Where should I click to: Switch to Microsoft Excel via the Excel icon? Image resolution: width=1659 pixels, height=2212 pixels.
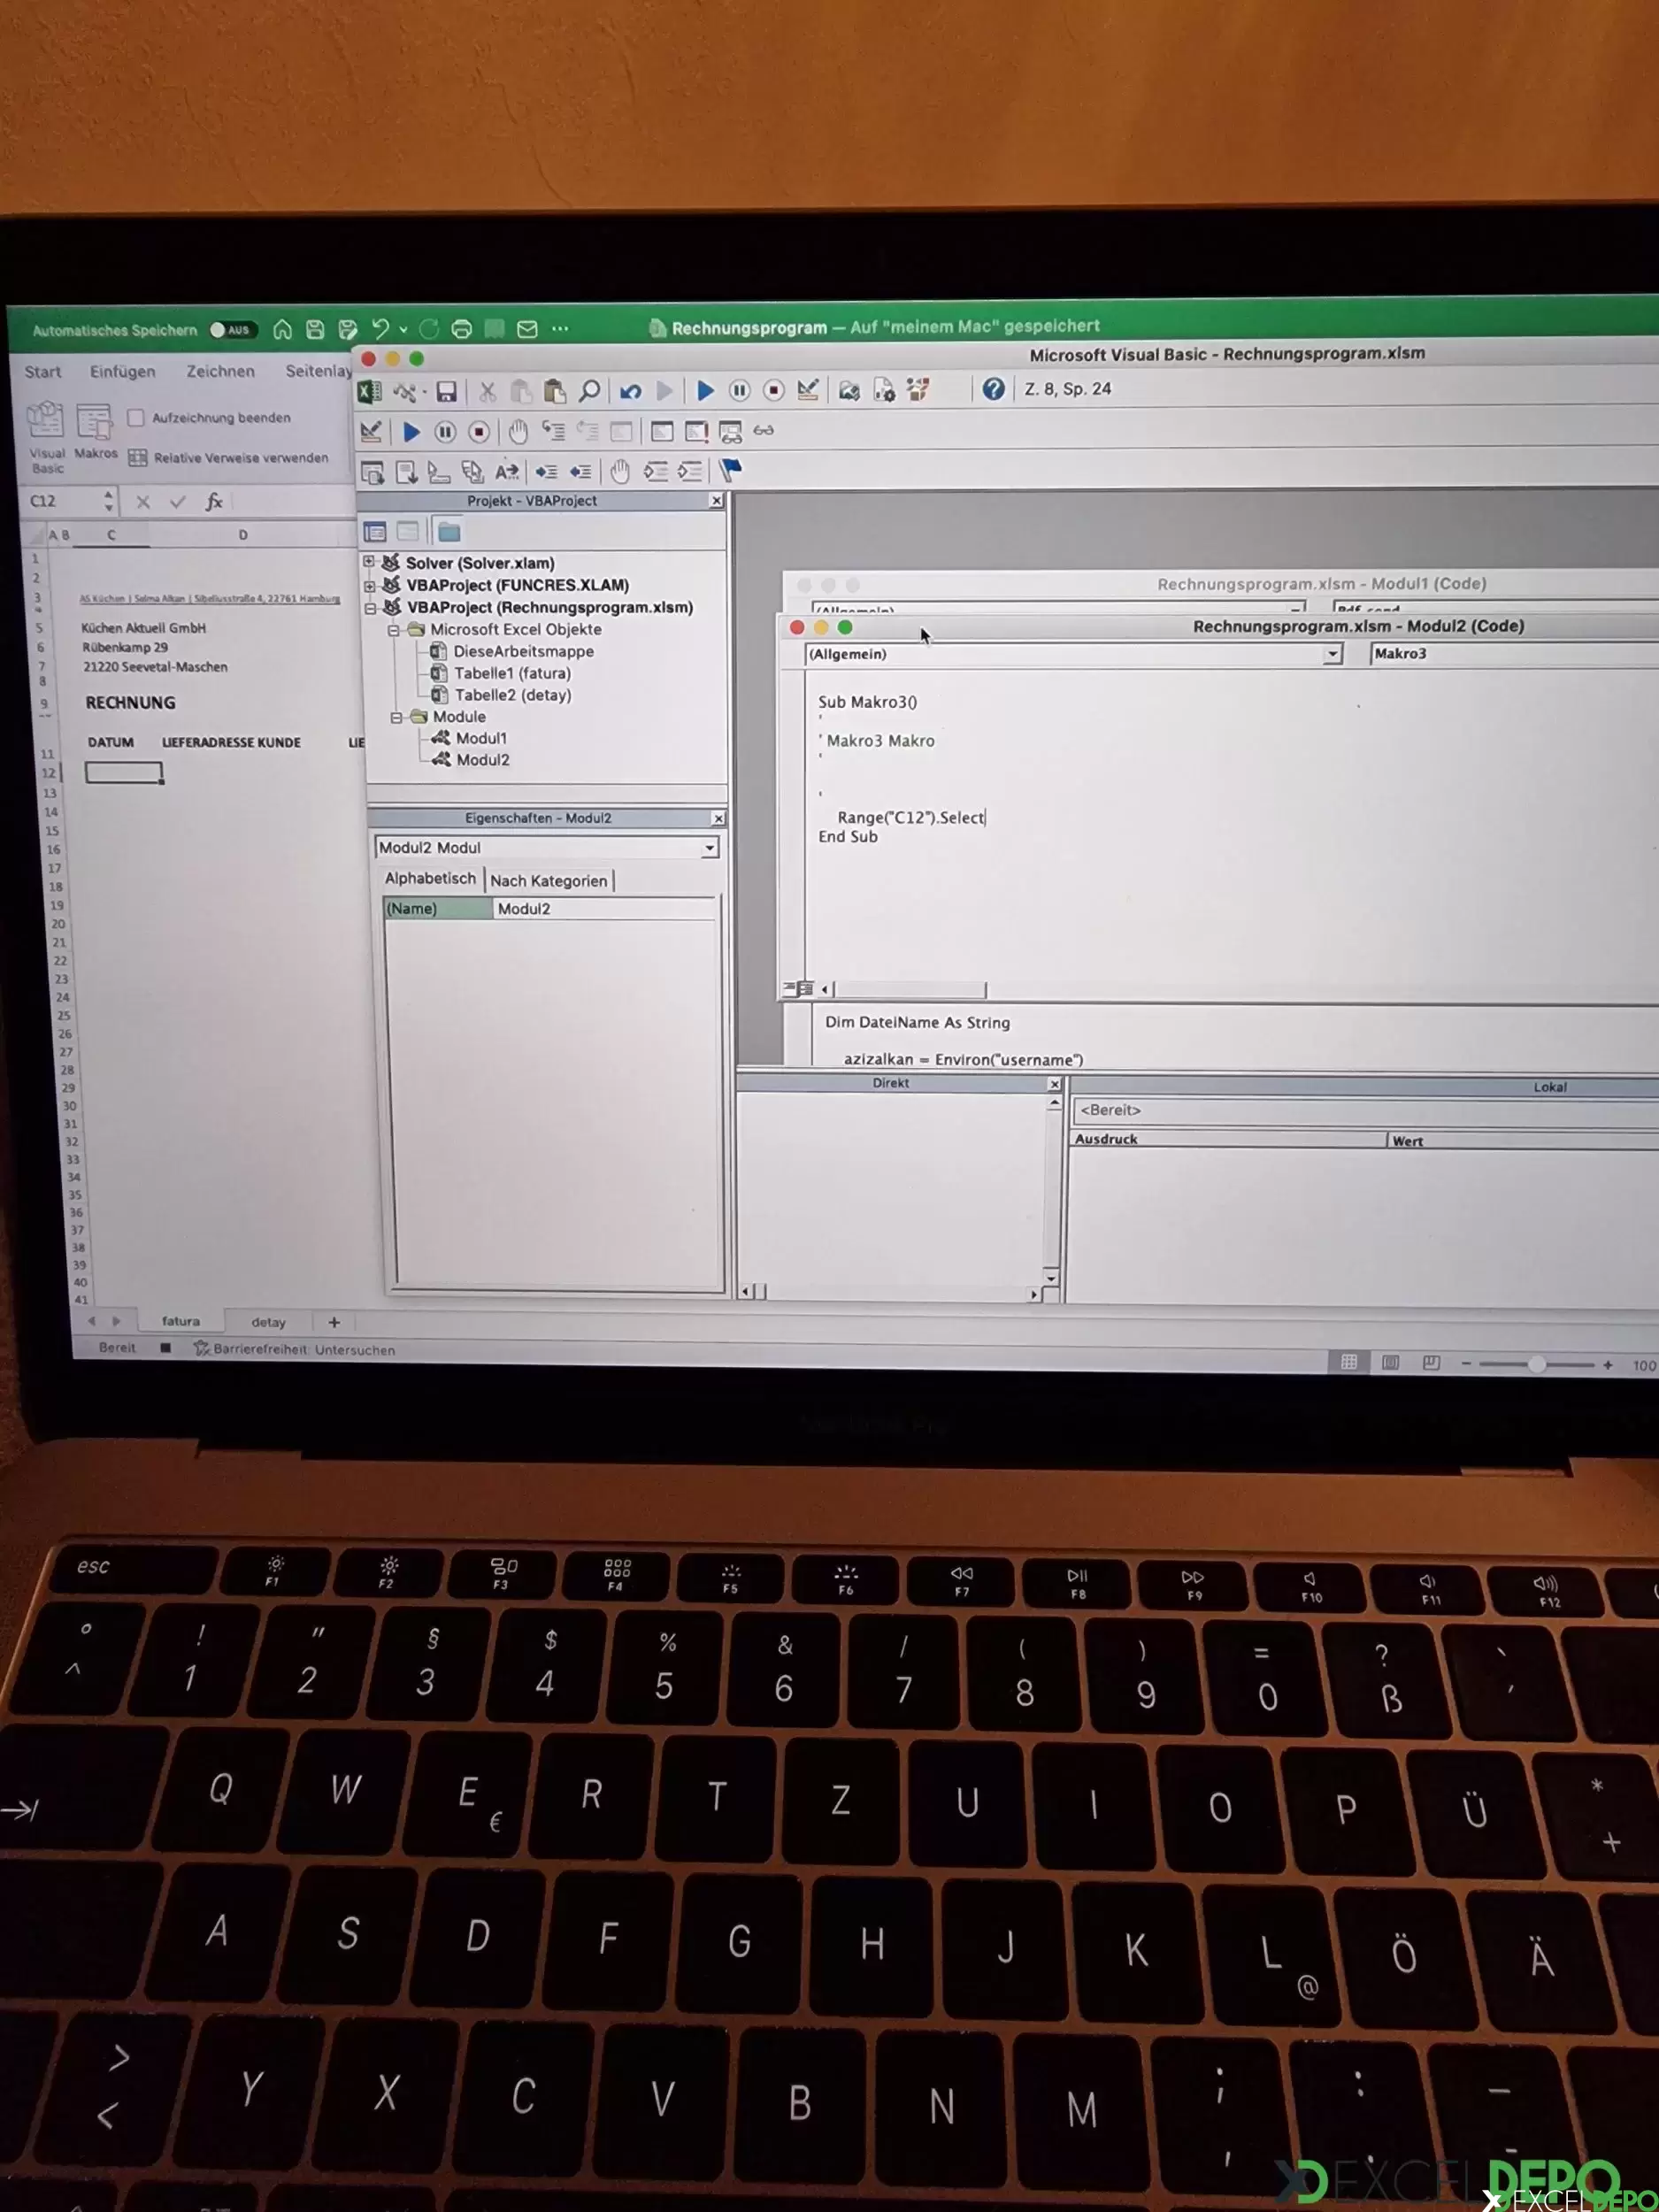[369, 391]
